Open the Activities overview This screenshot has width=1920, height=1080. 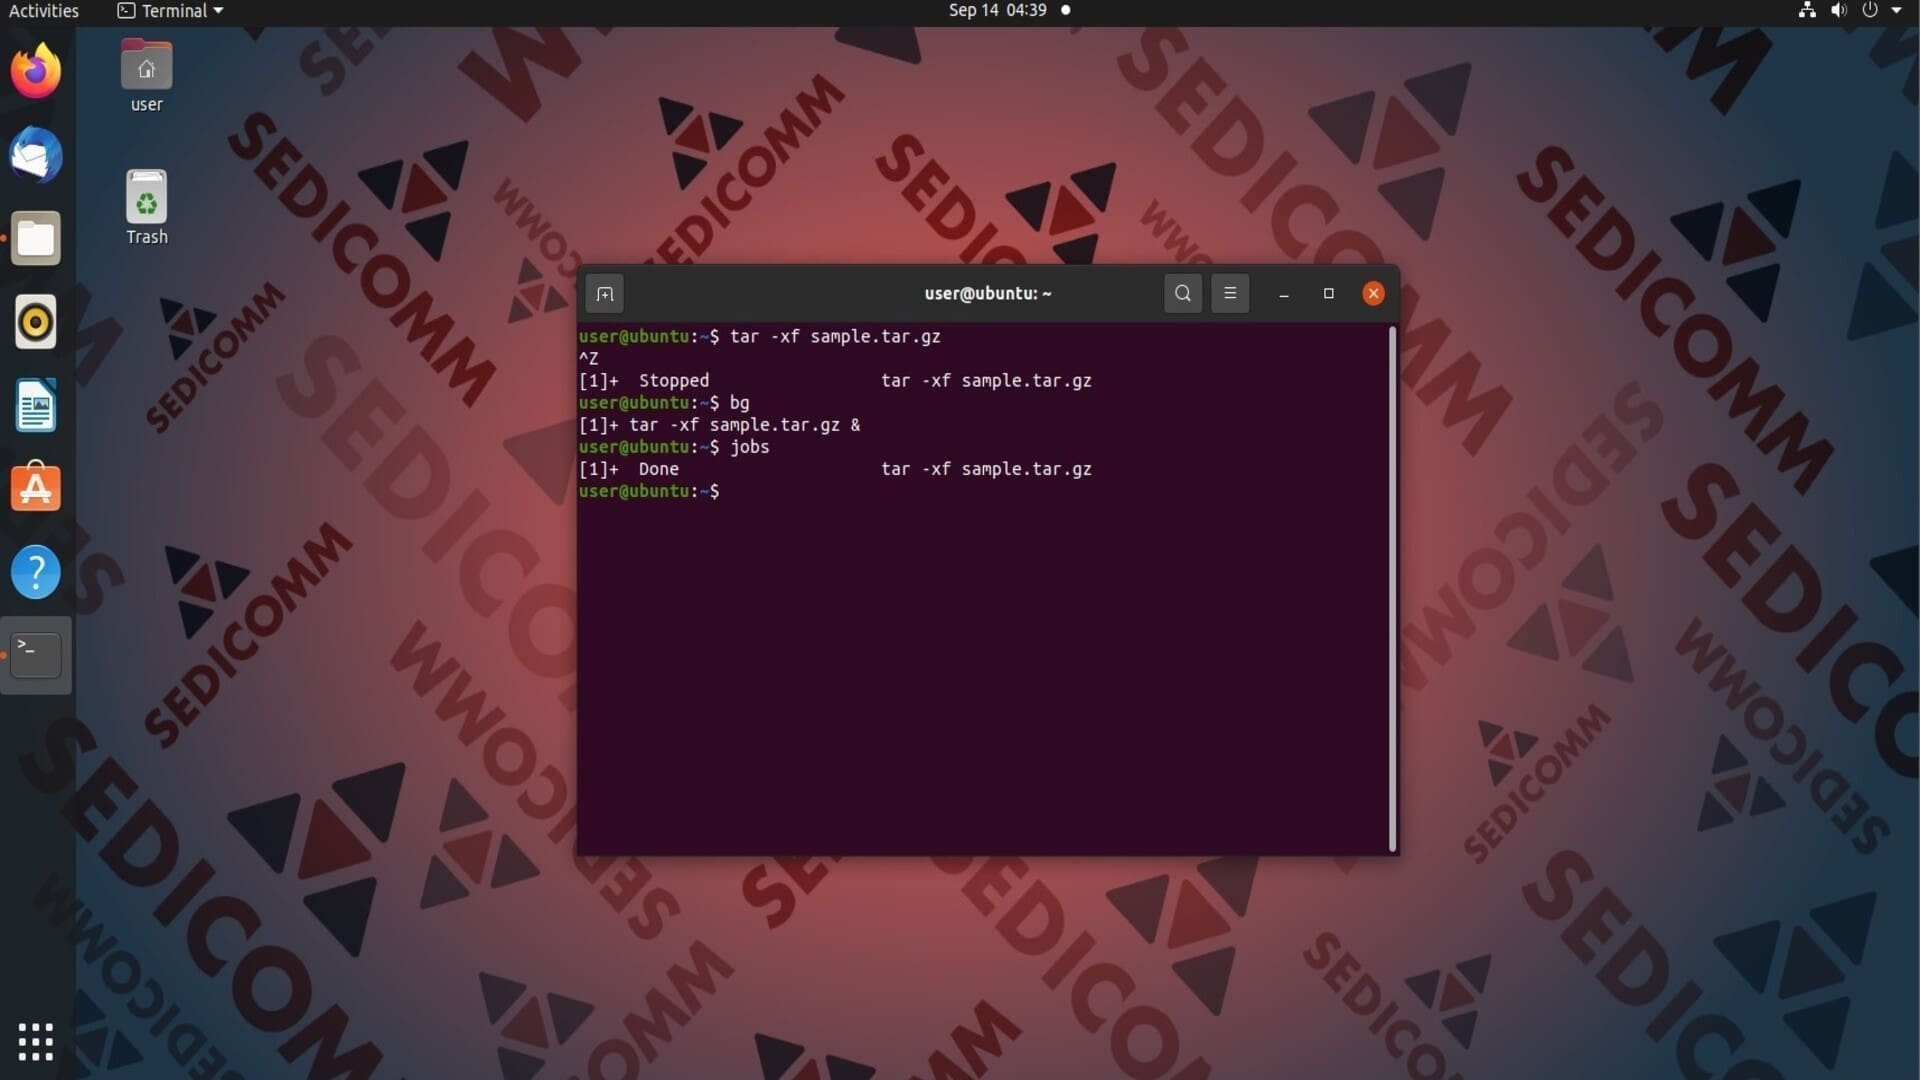[43, 11]
